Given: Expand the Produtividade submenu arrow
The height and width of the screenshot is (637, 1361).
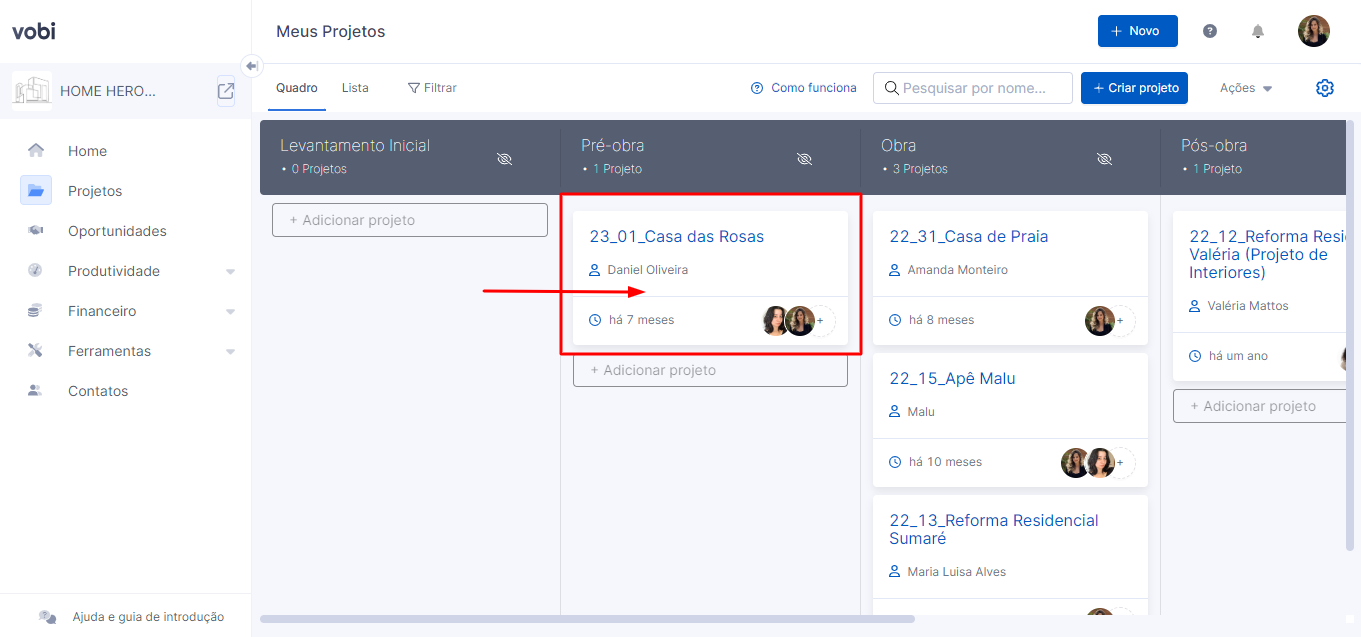Looking at the screenshot, I should (x=231, y=272).
